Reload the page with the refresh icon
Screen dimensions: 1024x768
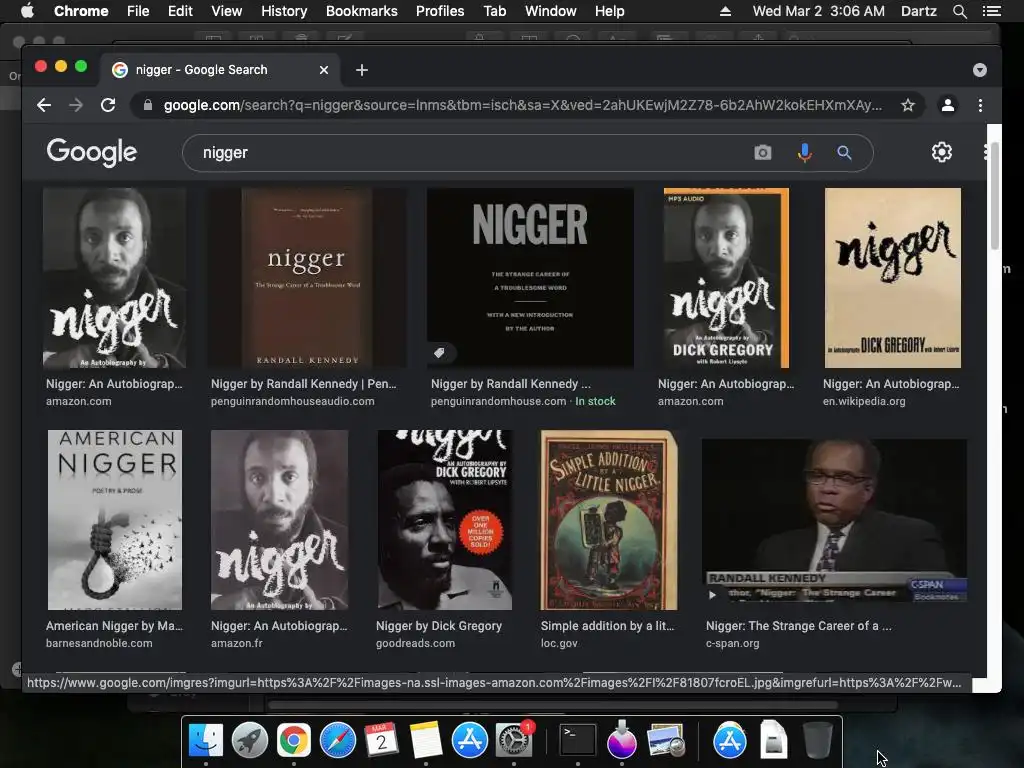pos(108,105)
